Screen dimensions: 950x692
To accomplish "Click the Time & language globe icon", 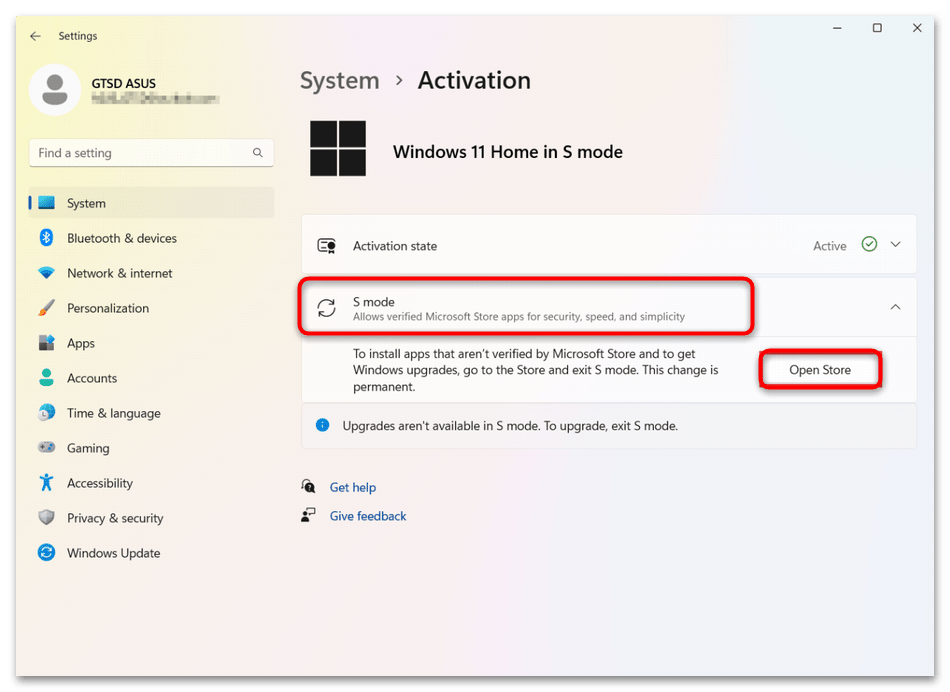I will pyautogui.click(x=47, y=413).
